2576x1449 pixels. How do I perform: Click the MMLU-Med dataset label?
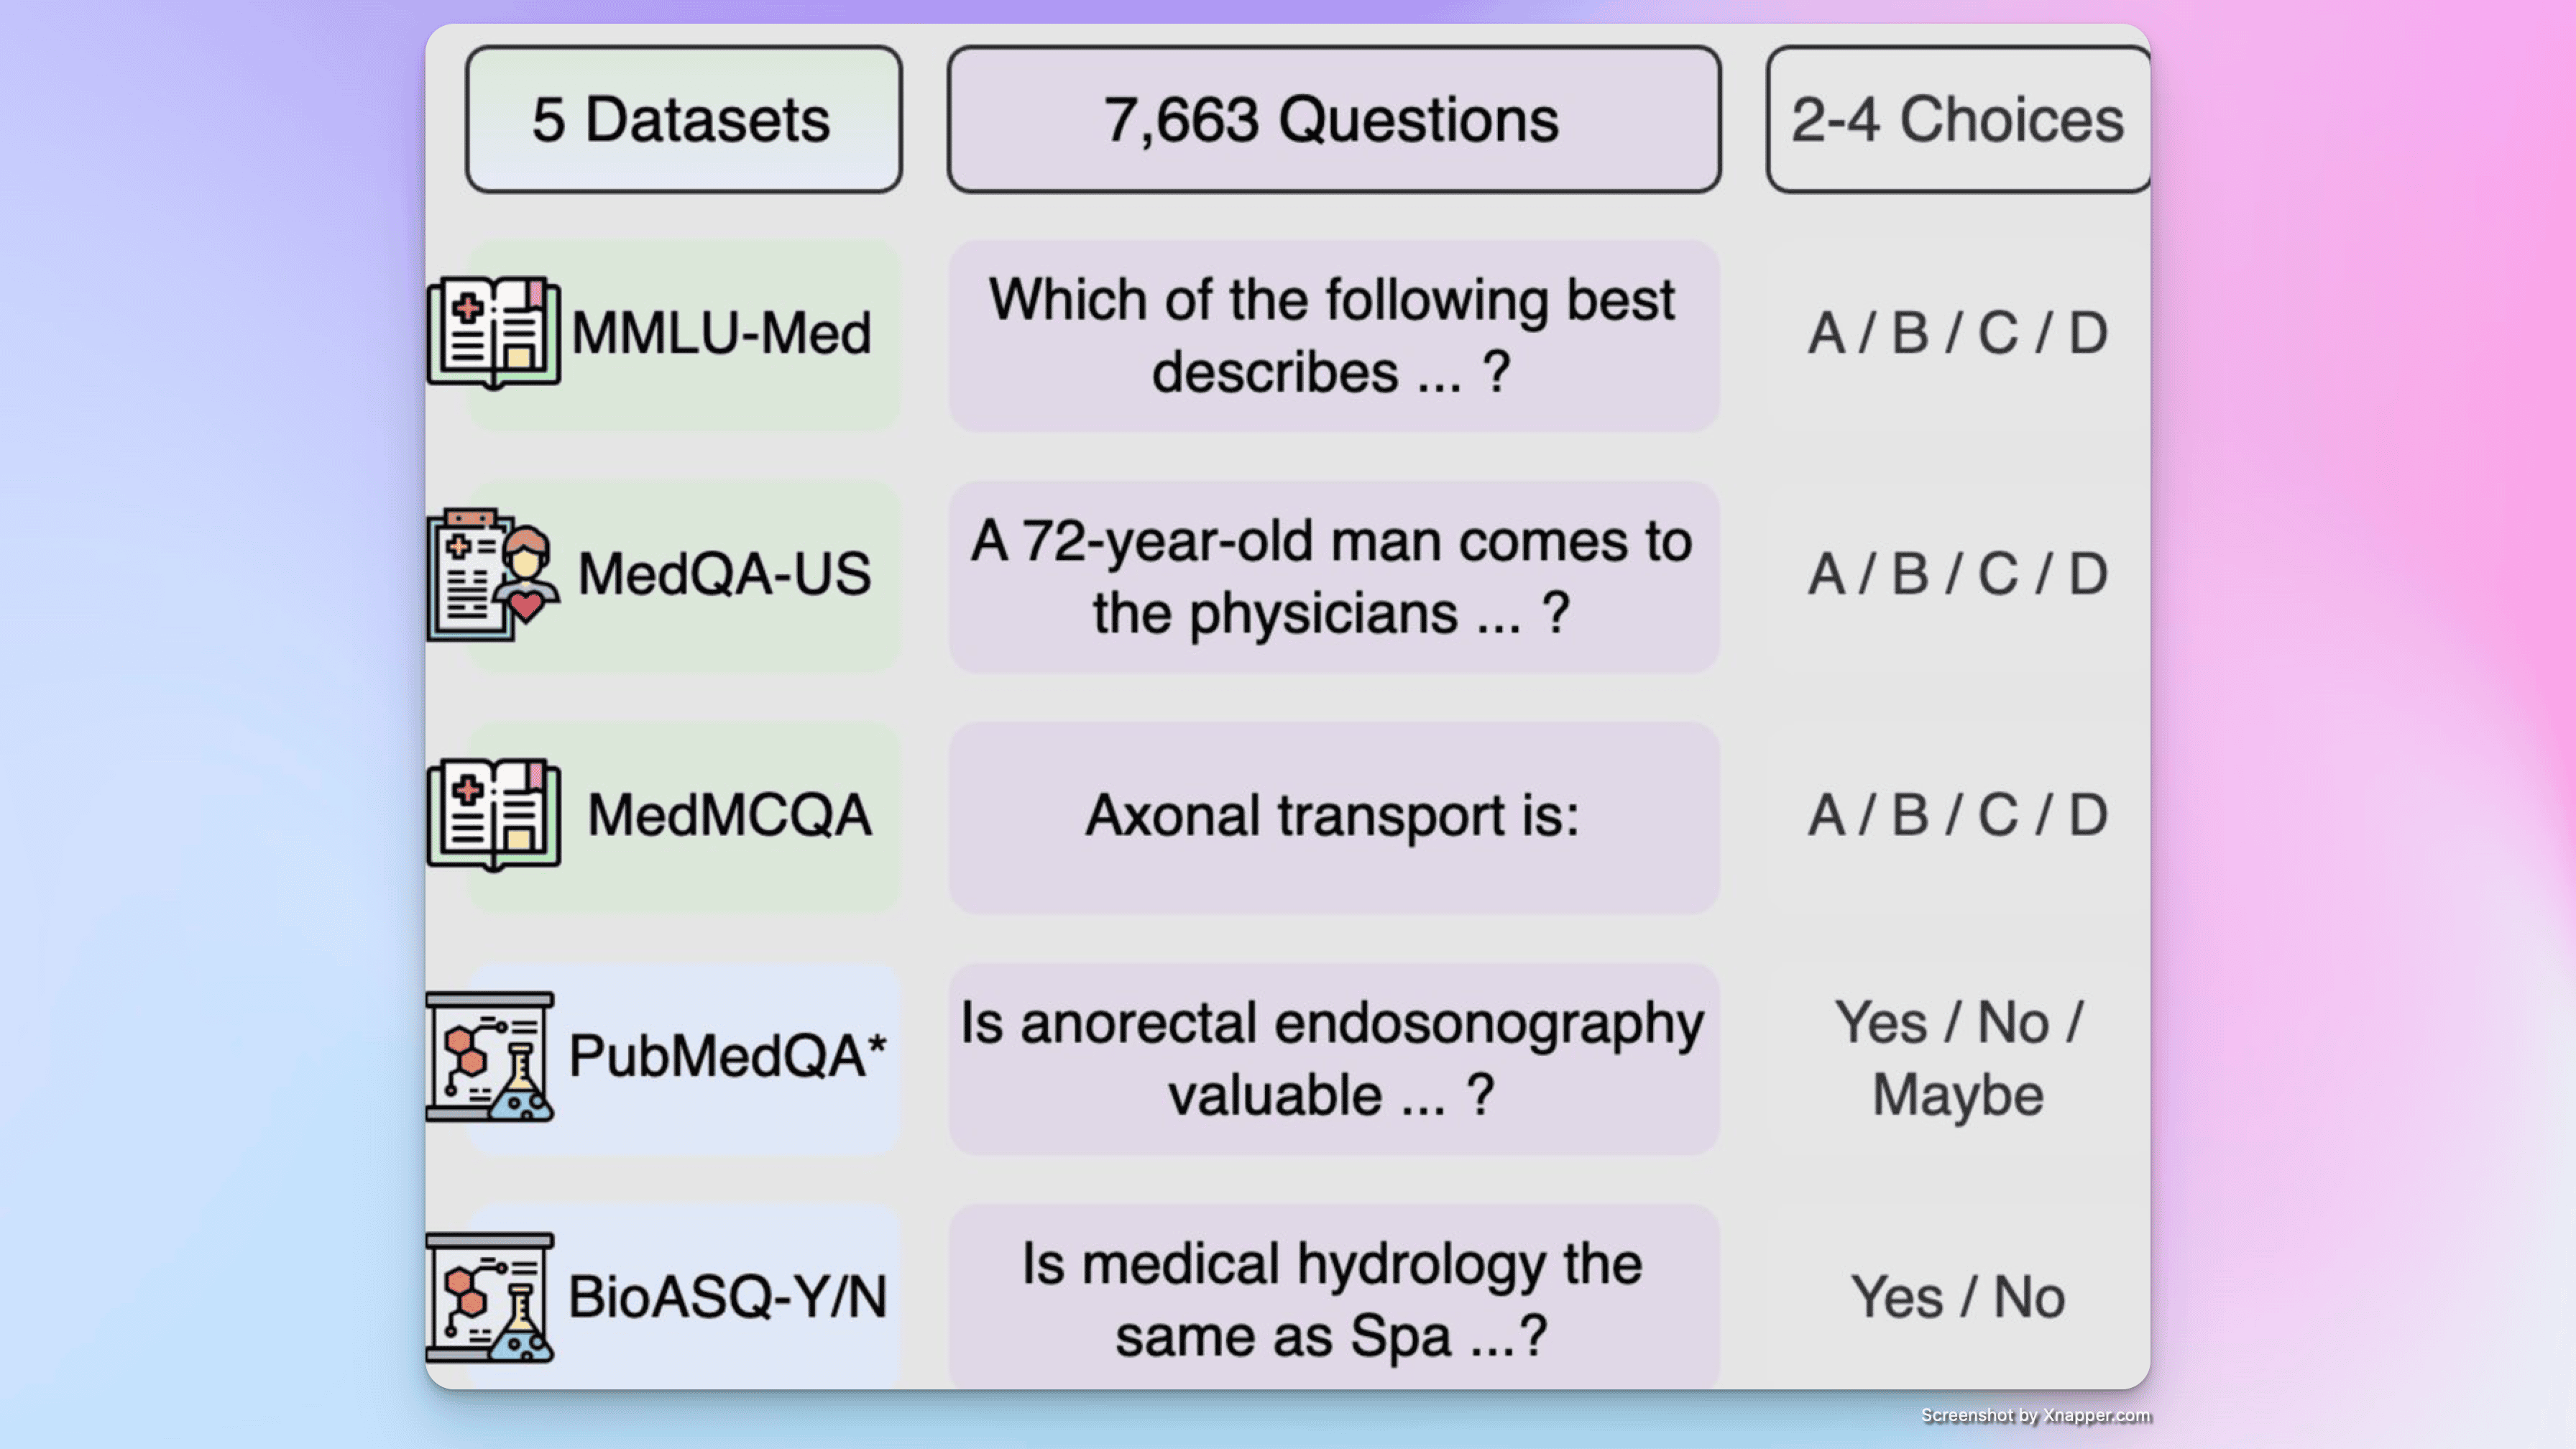click(x=721, y=333)
